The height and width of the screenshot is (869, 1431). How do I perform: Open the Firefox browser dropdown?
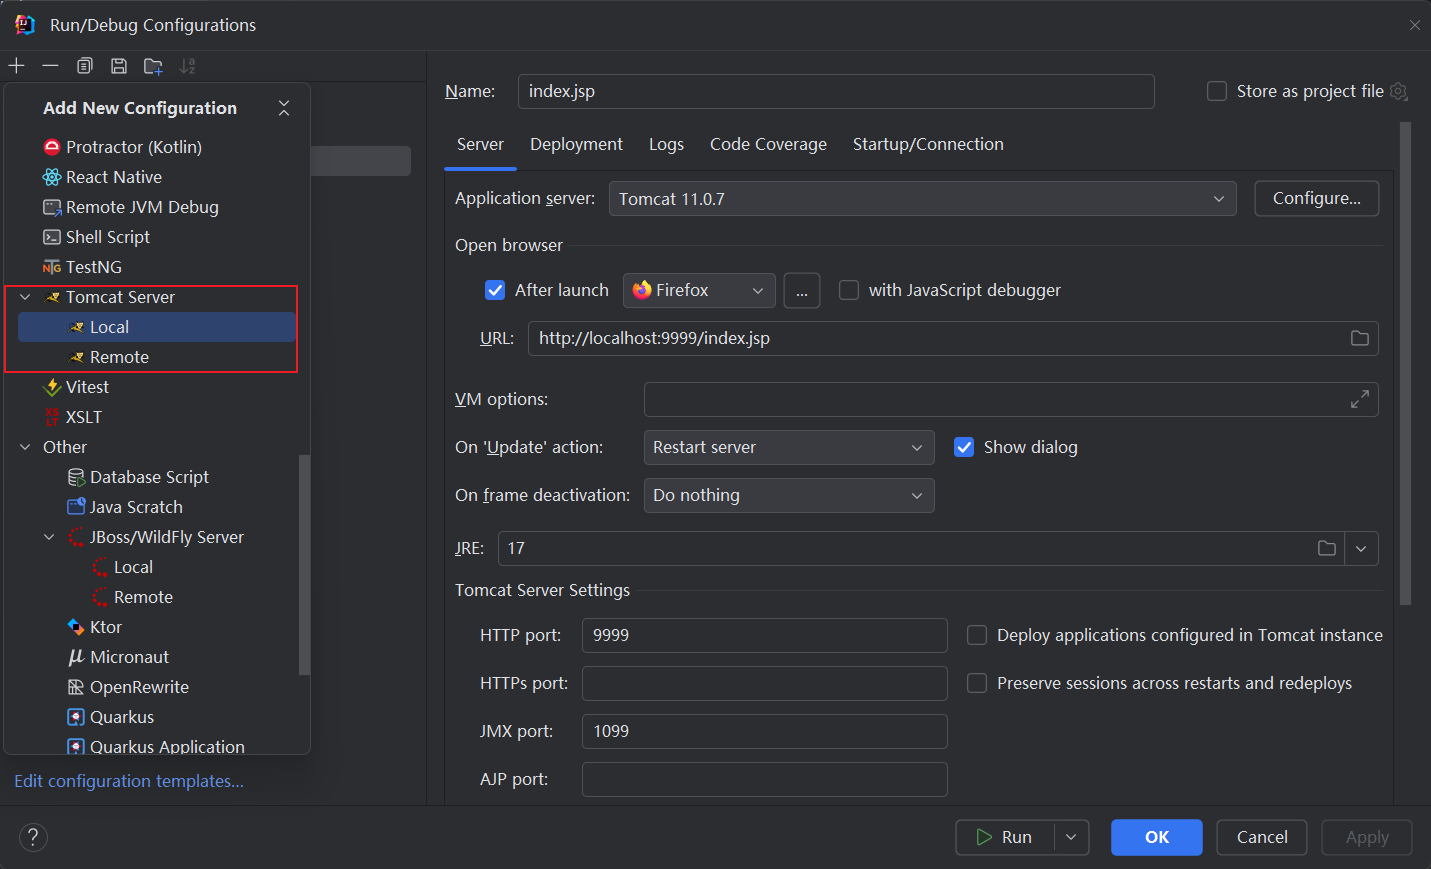click(x=699, y=290)
